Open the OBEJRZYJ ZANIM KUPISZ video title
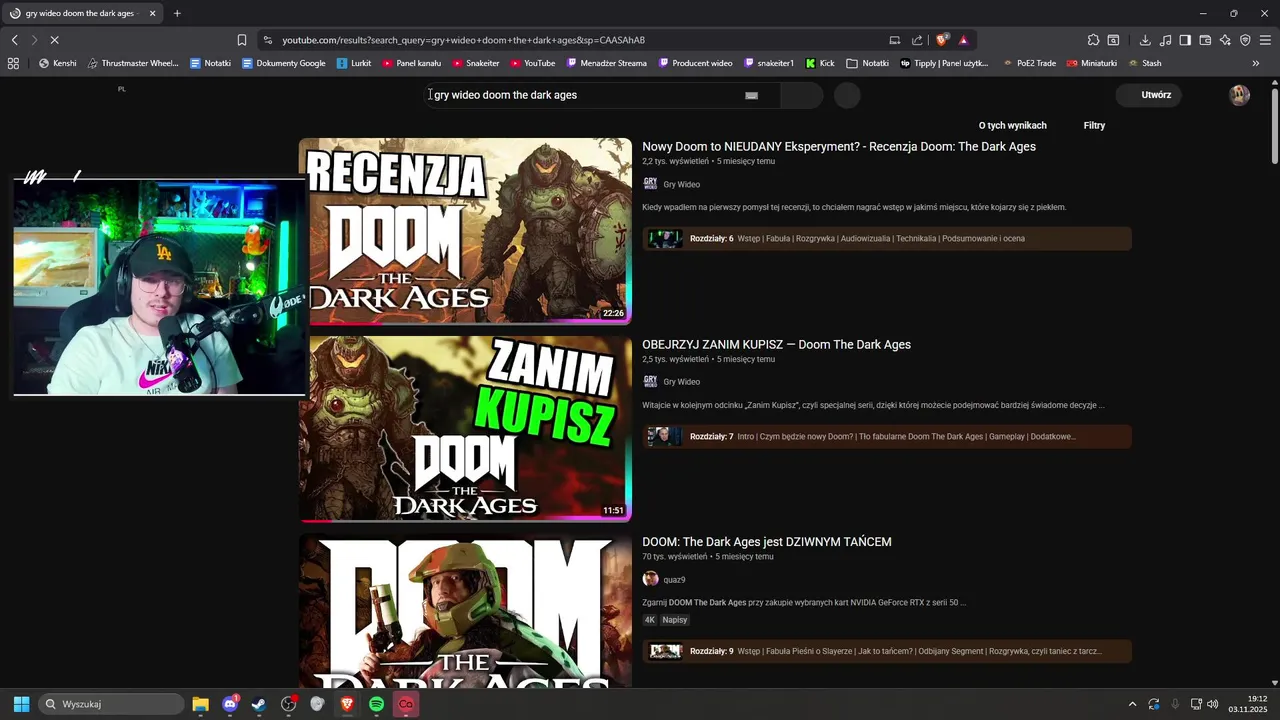 [776, 345]
